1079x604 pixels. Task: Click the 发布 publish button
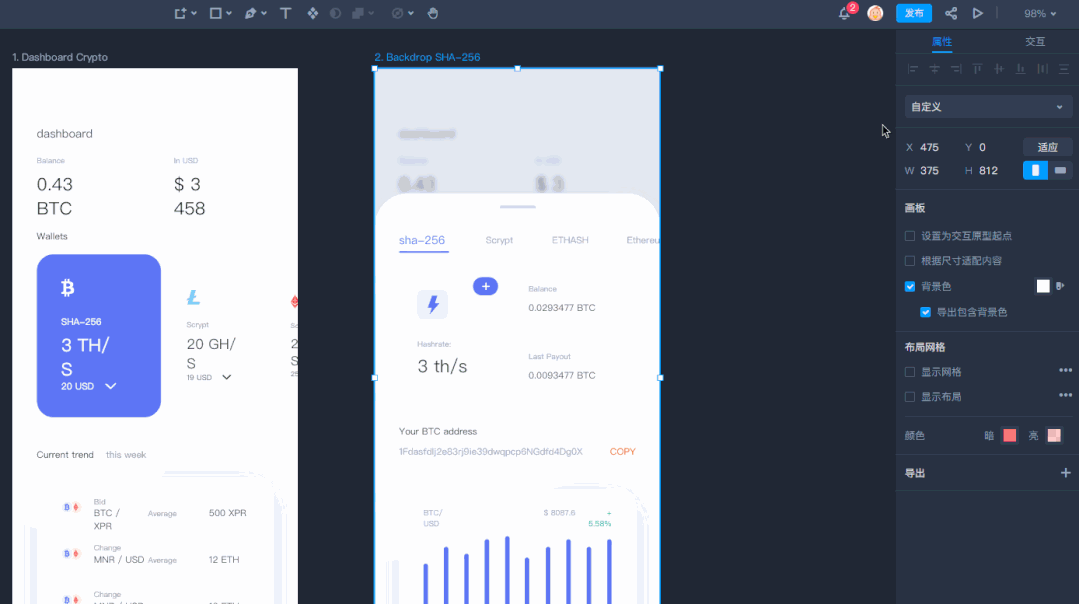point(914,13)
